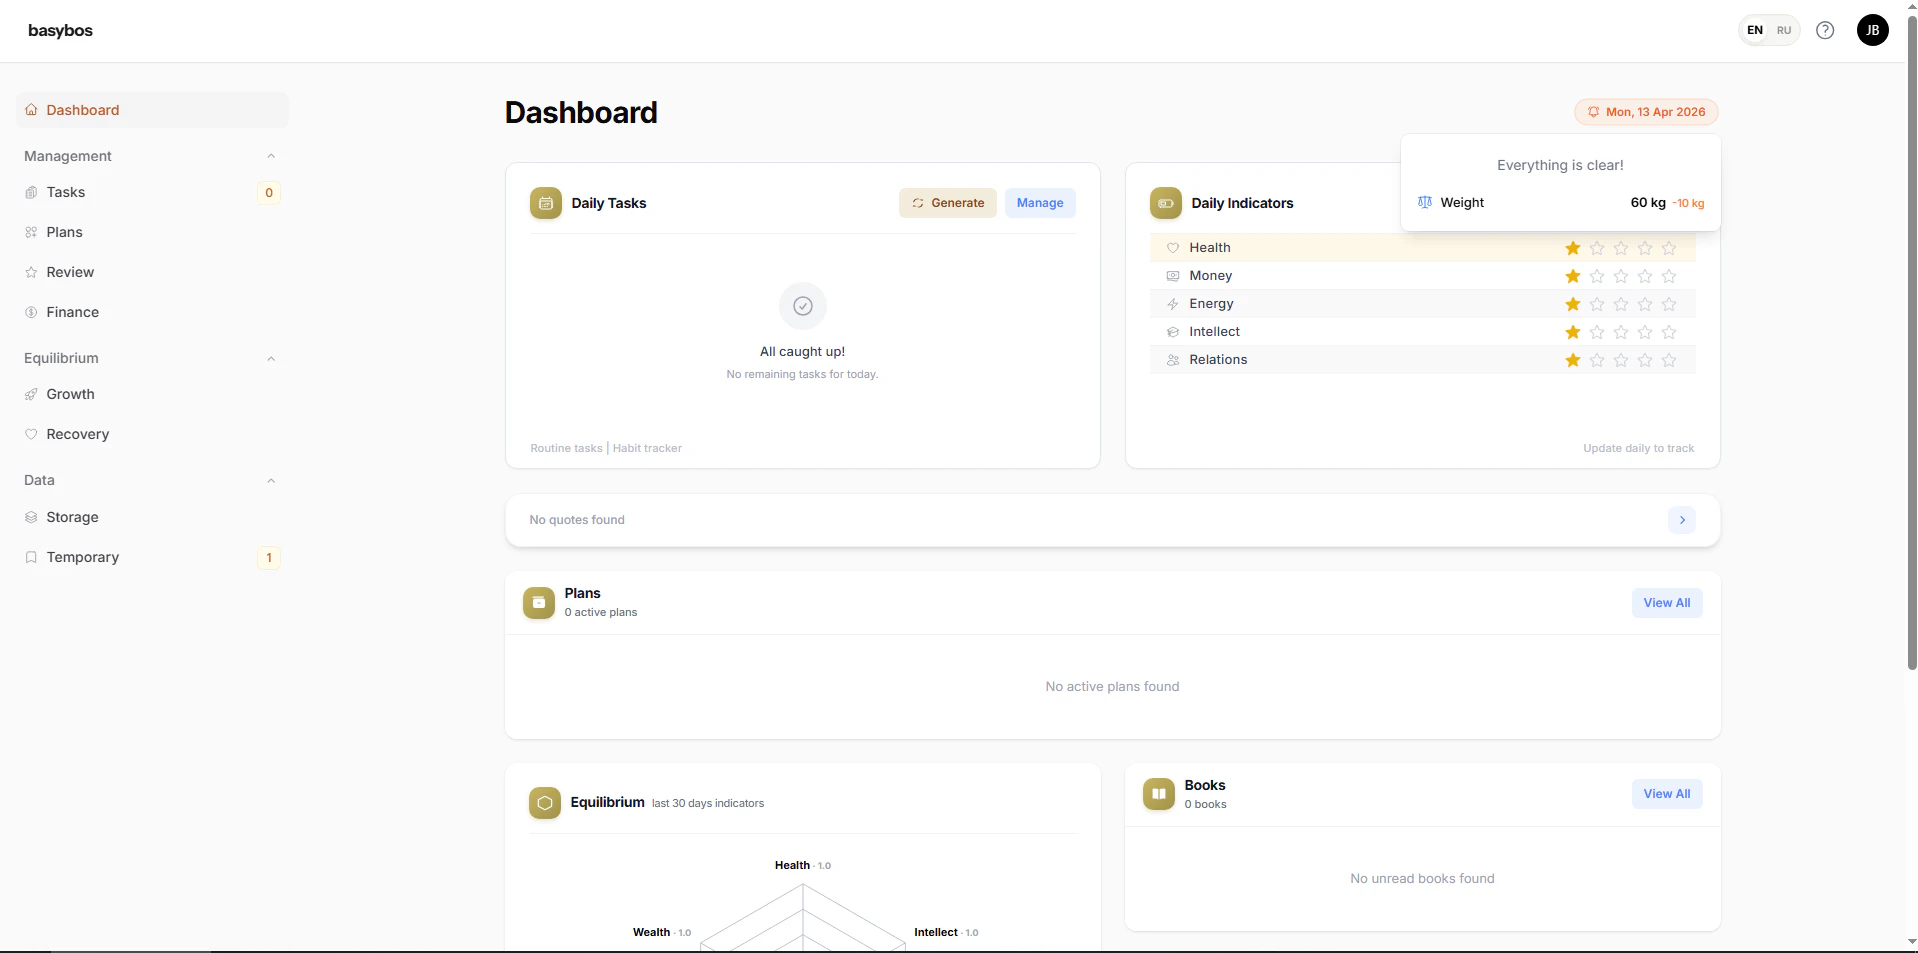Click the Plans icon in sidebar
The image size is (1918, 953).
31,232
